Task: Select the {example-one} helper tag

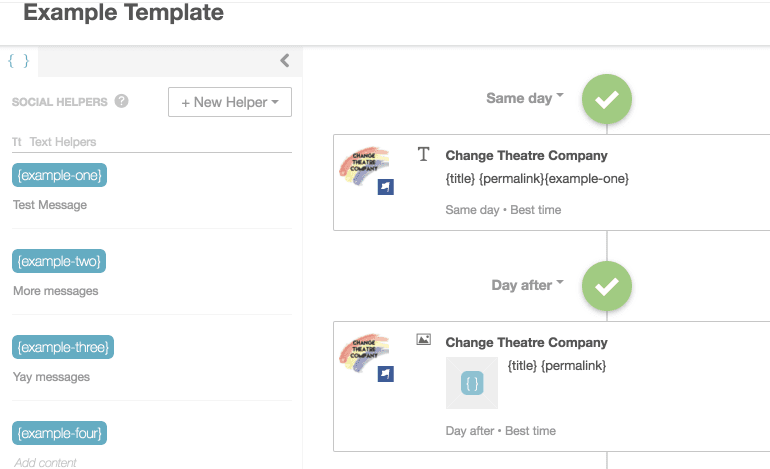Action: tap(59, 175)
